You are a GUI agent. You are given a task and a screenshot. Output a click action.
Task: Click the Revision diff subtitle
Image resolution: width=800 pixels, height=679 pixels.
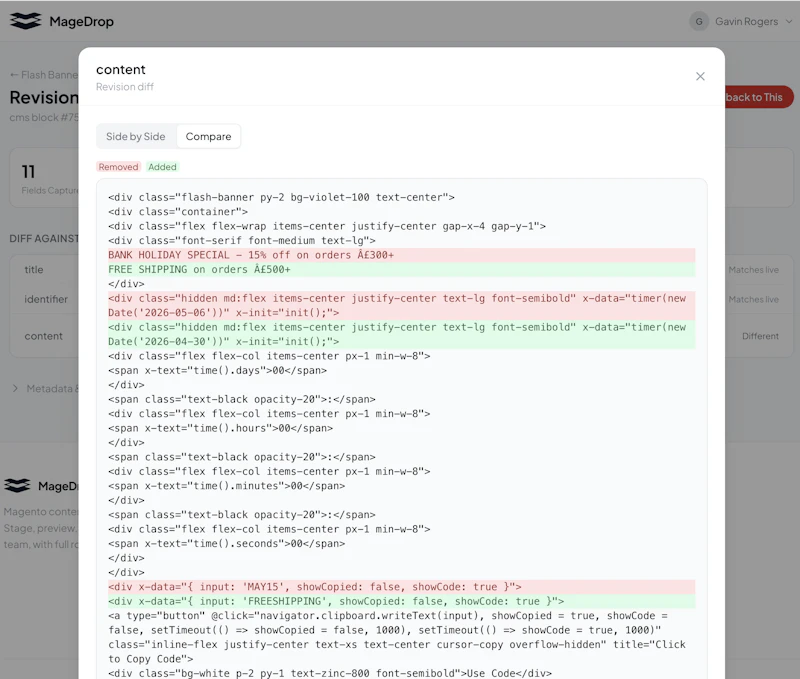tap(125, 87)
